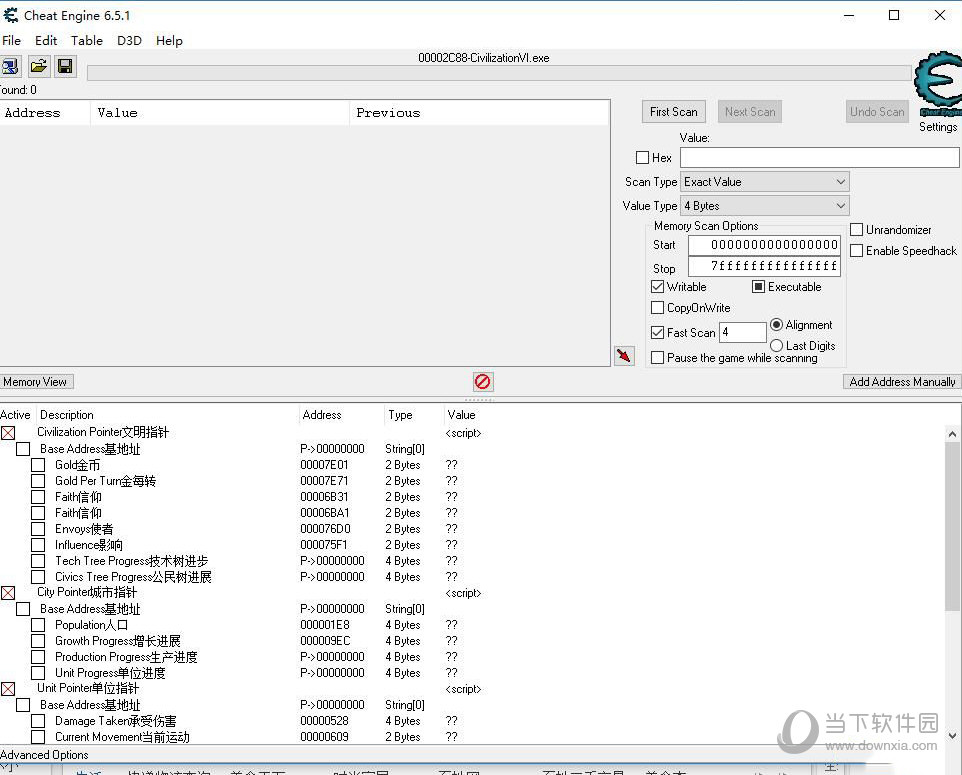Select the Alignment radio button
The image size is (962, 775).
coord(776,325)
